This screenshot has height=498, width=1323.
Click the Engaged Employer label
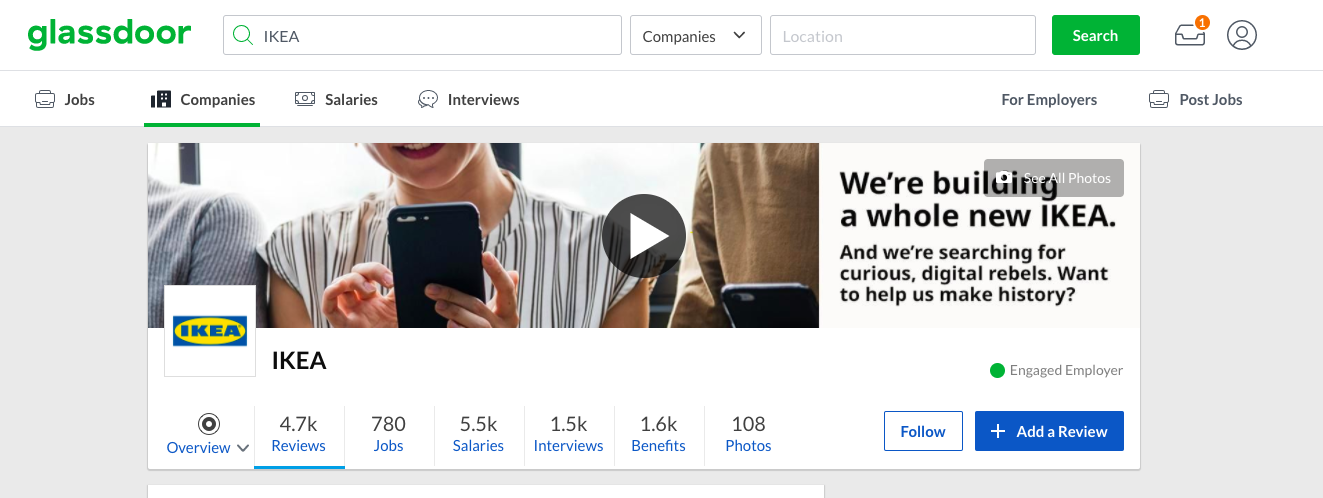pos(1066,370)
